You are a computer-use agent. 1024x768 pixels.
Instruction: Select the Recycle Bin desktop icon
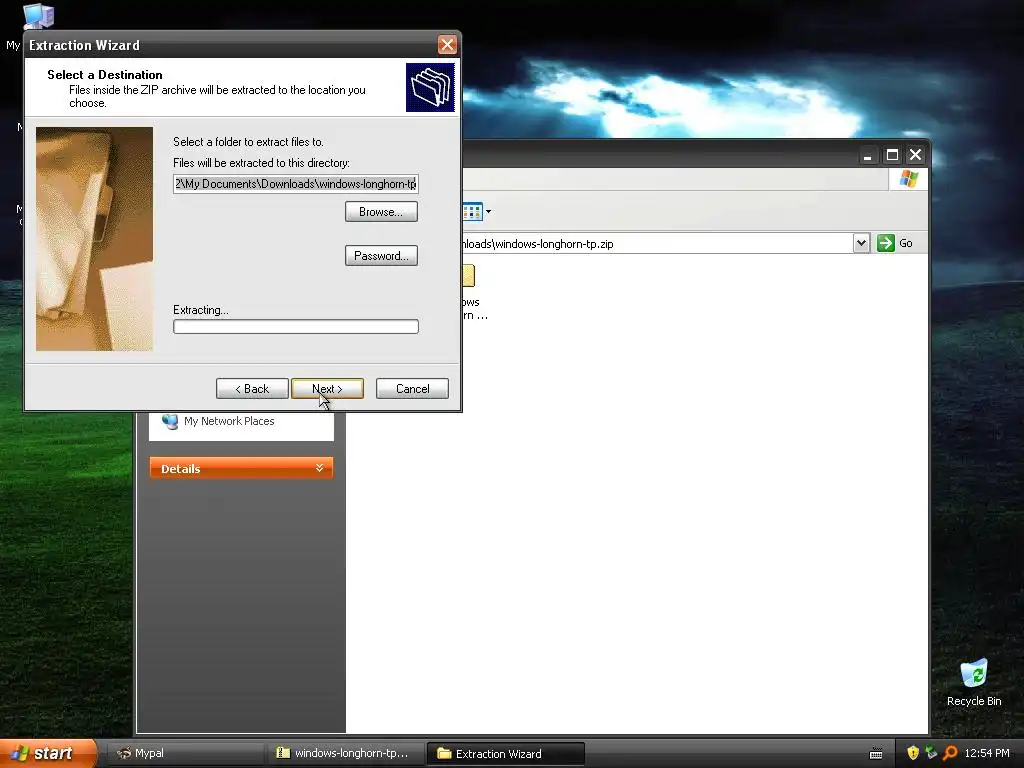tap(974, 682)
